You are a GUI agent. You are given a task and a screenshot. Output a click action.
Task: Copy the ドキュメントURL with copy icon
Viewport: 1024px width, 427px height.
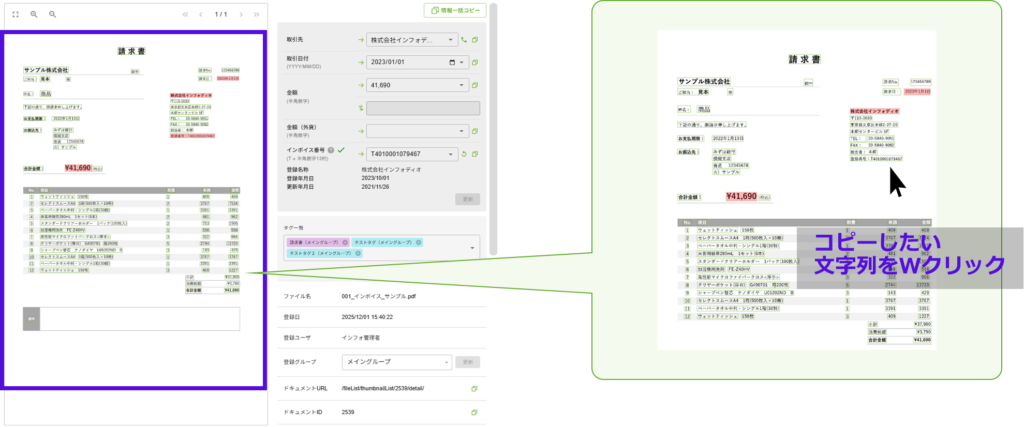tap(473, 387)
